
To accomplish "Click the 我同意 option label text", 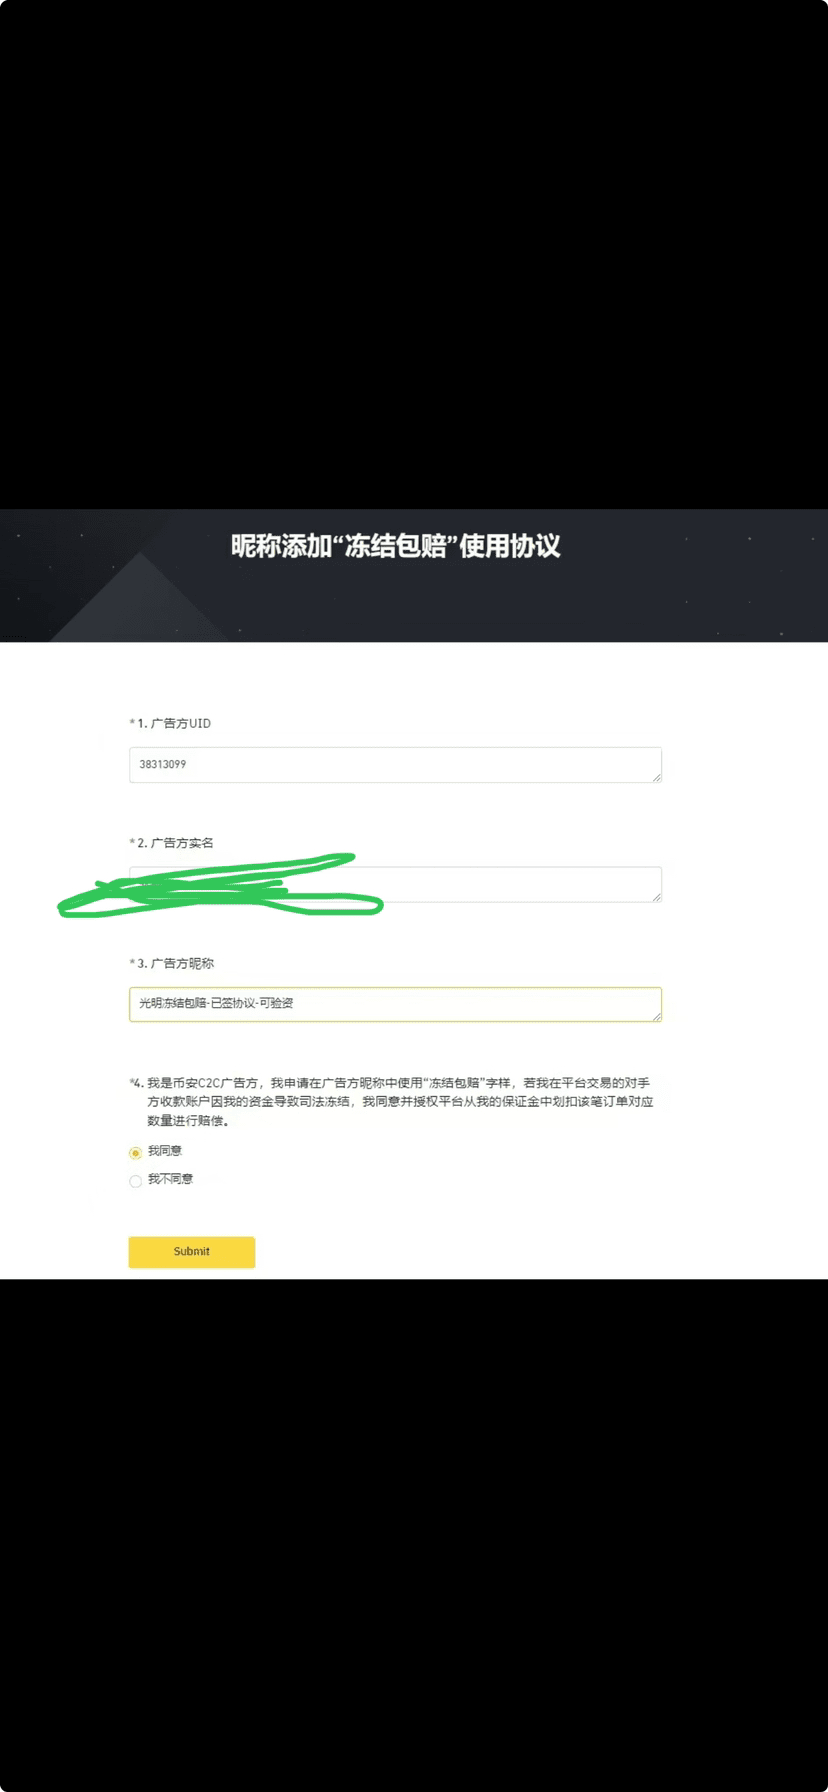I will (165, 1151).
